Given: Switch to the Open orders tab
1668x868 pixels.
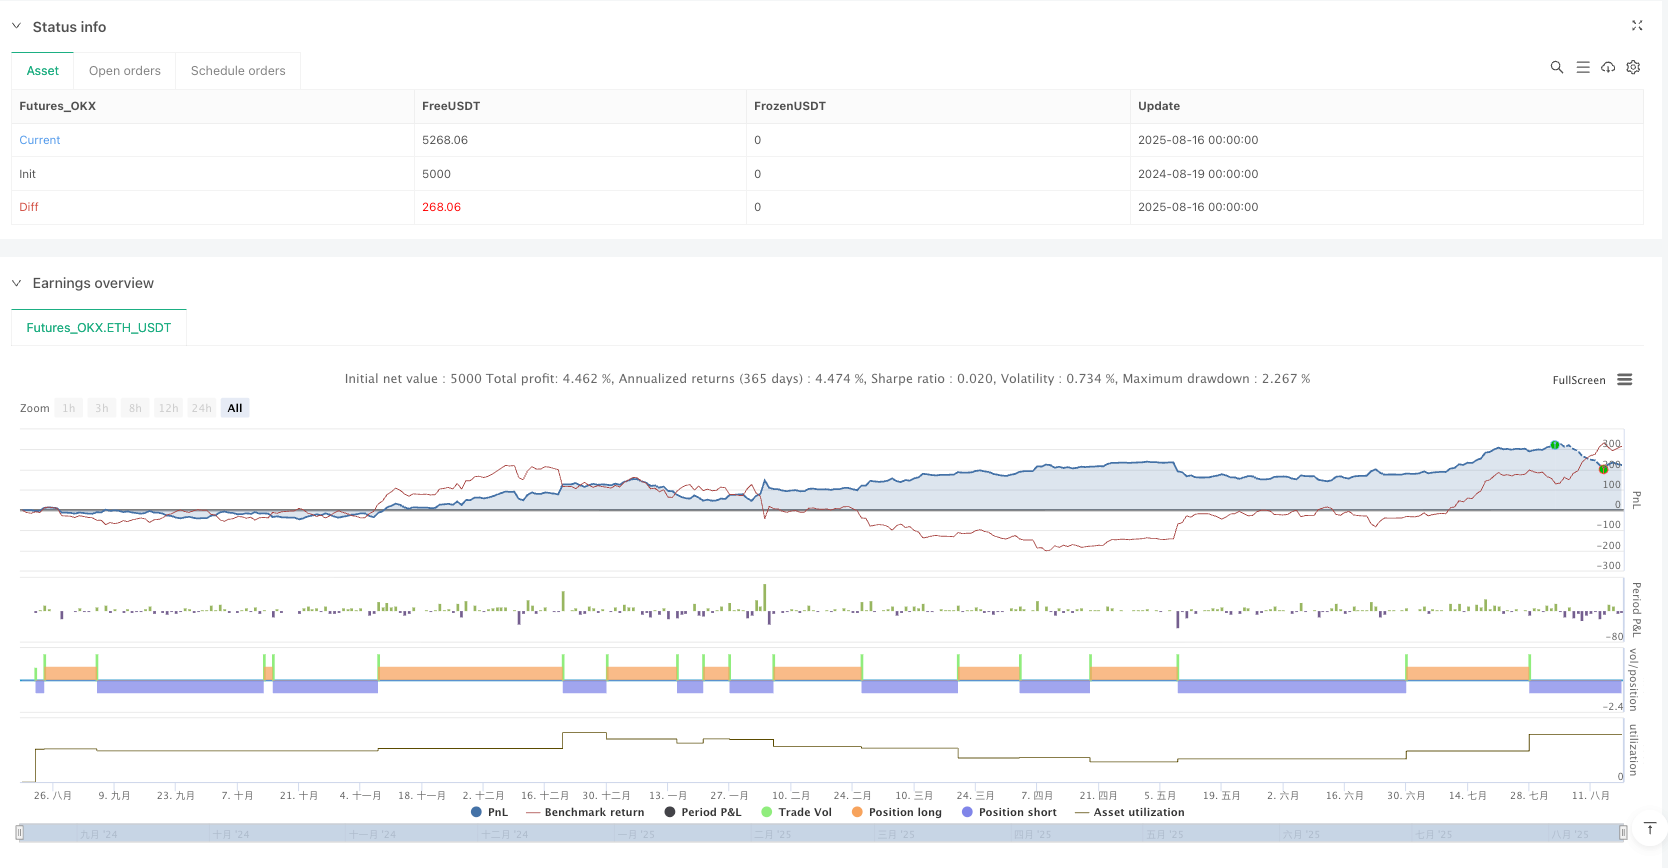Looking at the screenshot, I should pyautogui.click(x=125, y=71).
